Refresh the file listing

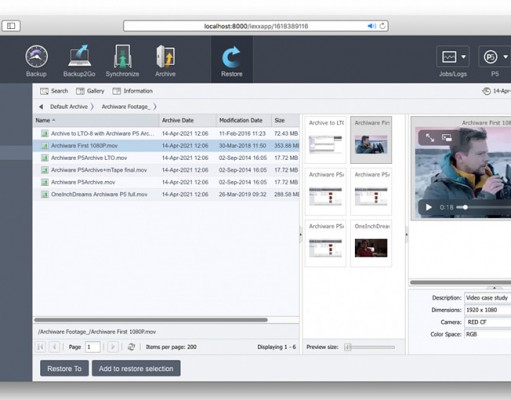pos(131,347)
